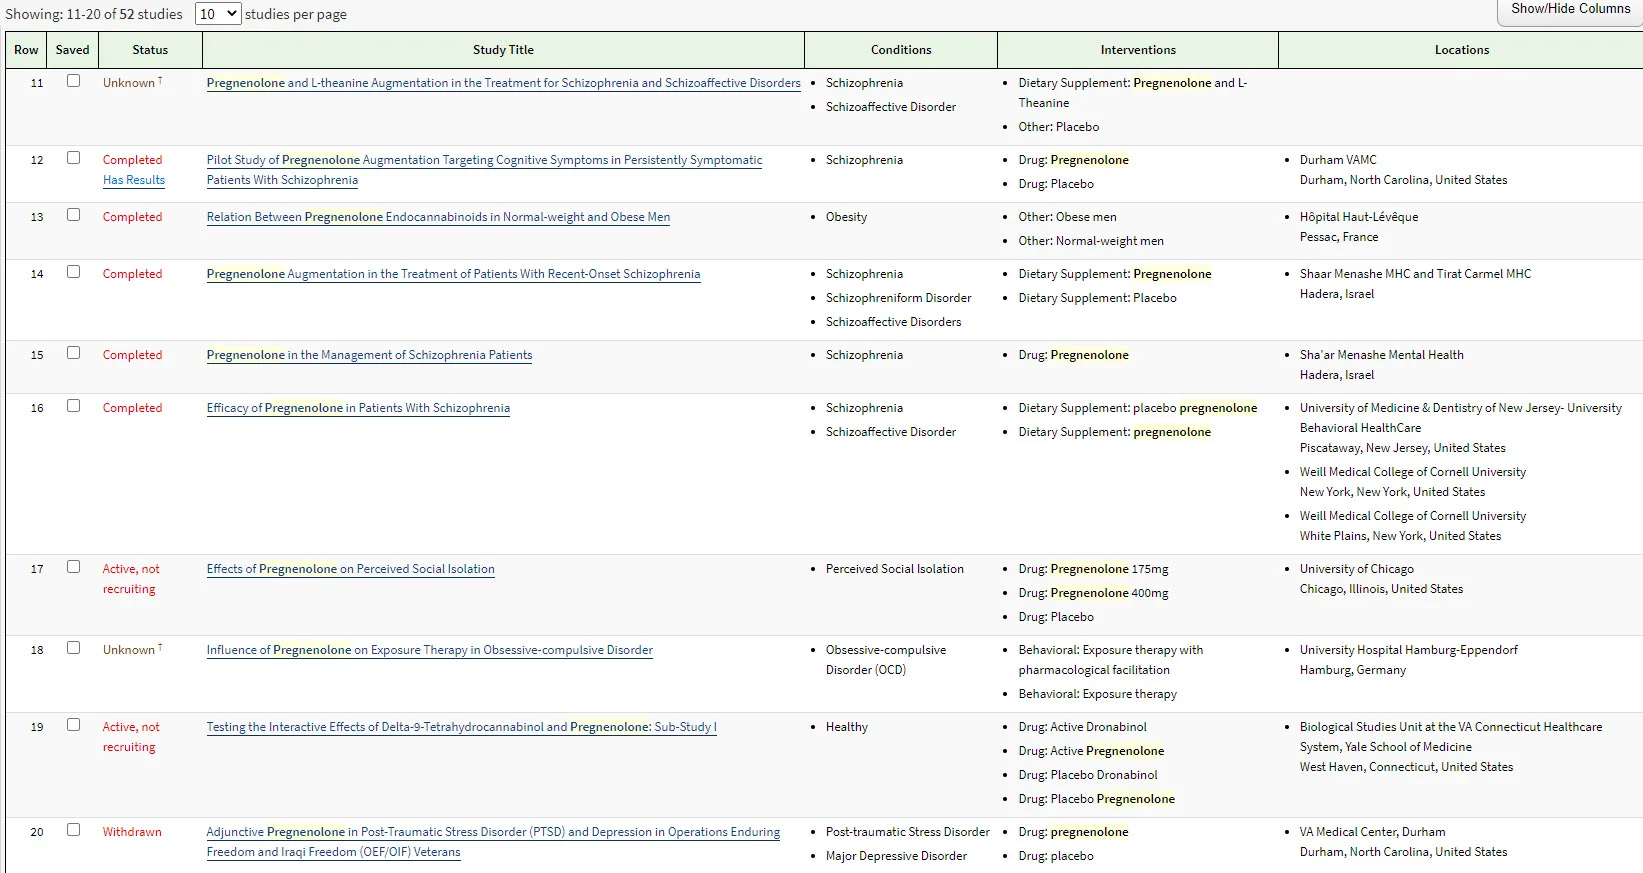The image size is (1643, 873).
Task: Click the Perceived Social Isolation condition
Action: point(895,569)
